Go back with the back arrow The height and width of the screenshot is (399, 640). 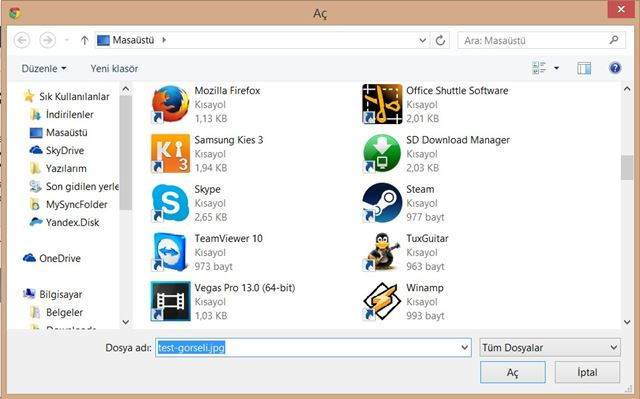click(x=22, y=40)
